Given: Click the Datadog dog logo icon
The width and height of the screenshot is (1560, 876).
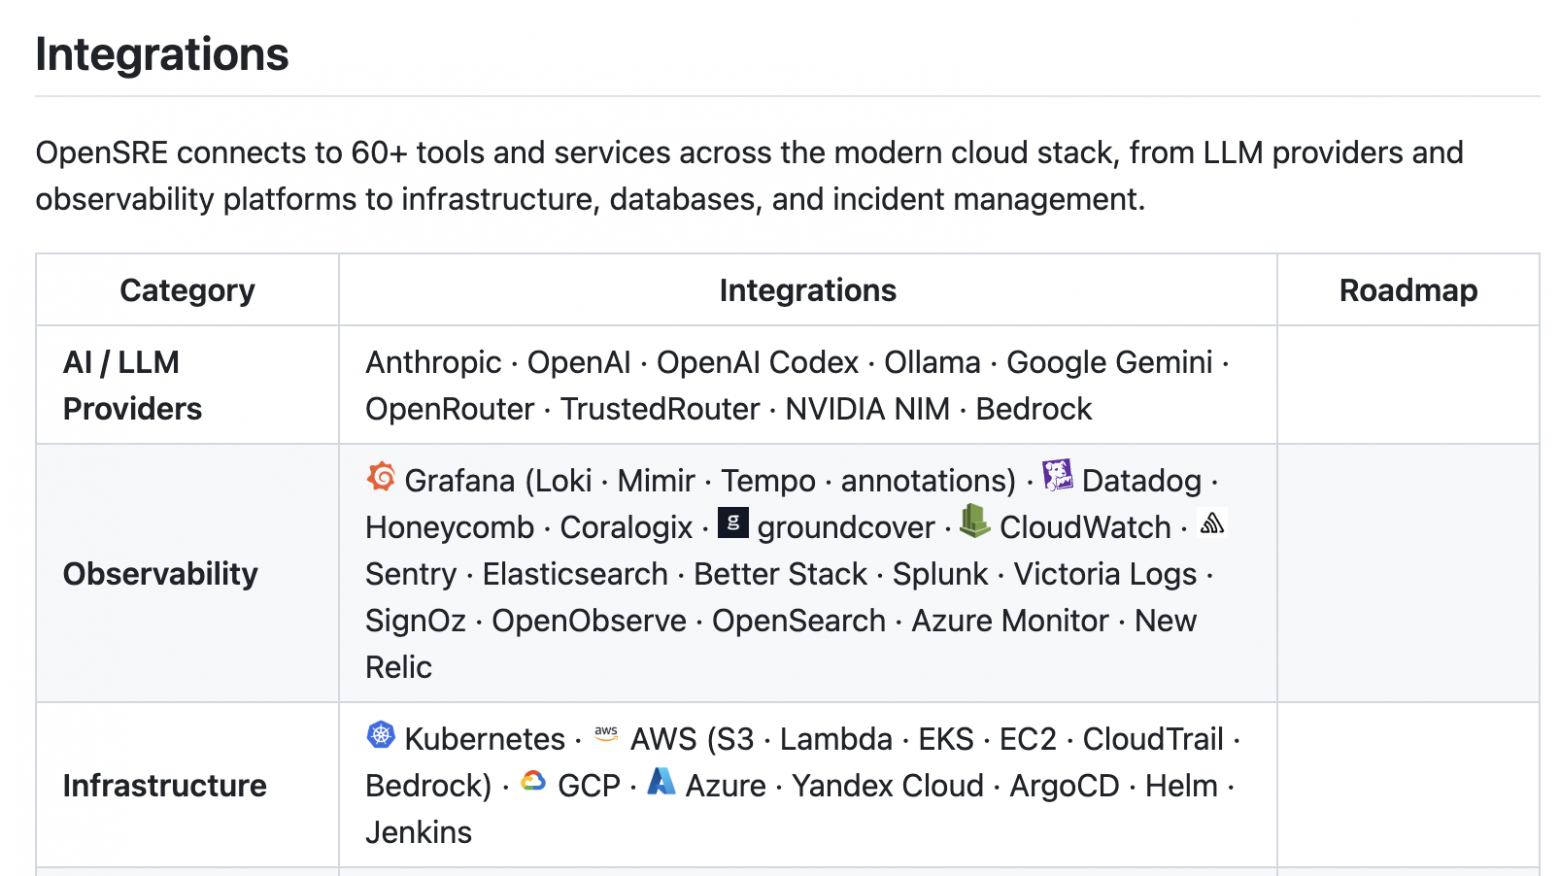Looking at the screenshot, I should (1058, 475).
